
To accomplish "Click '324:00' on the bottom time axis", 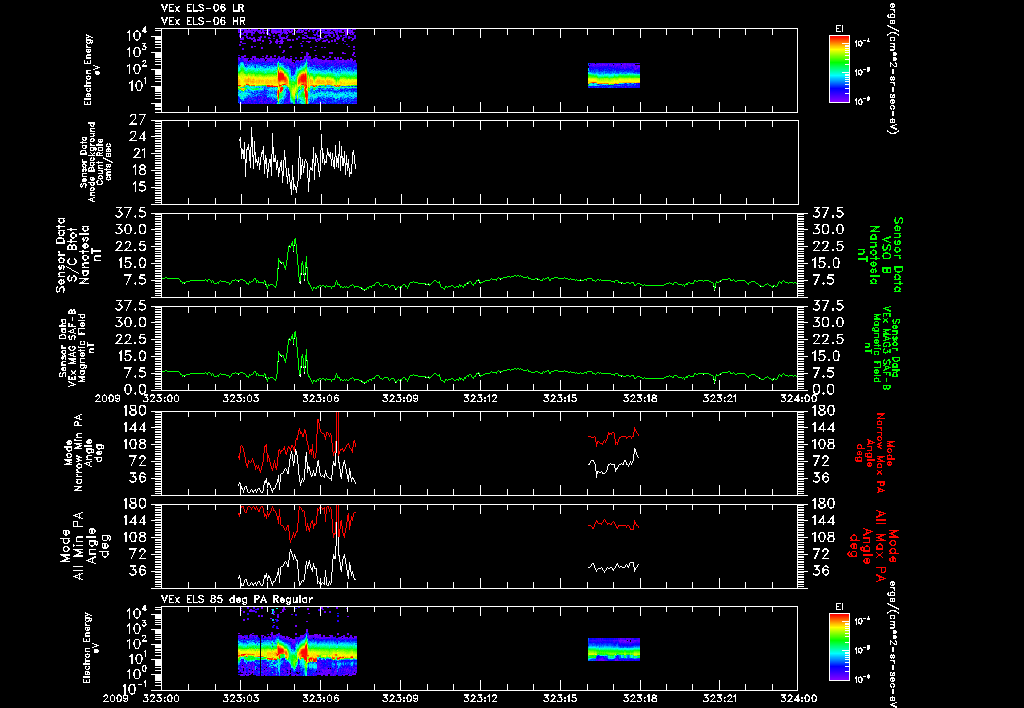I will (x=798, y=698).
